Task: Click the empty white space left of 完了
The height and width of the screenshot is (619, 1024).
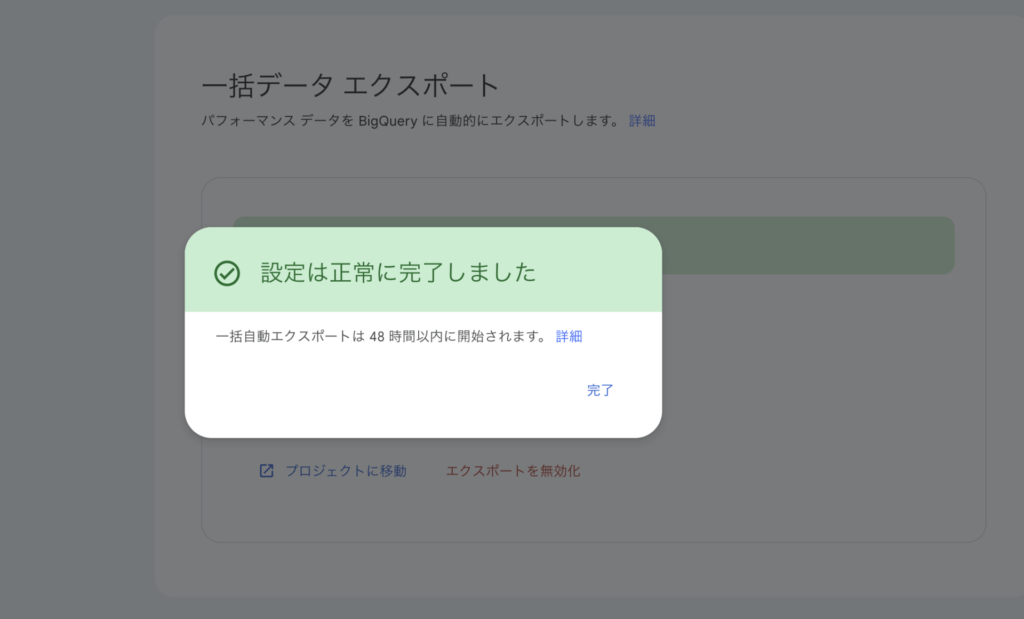Action: (400, 390)
